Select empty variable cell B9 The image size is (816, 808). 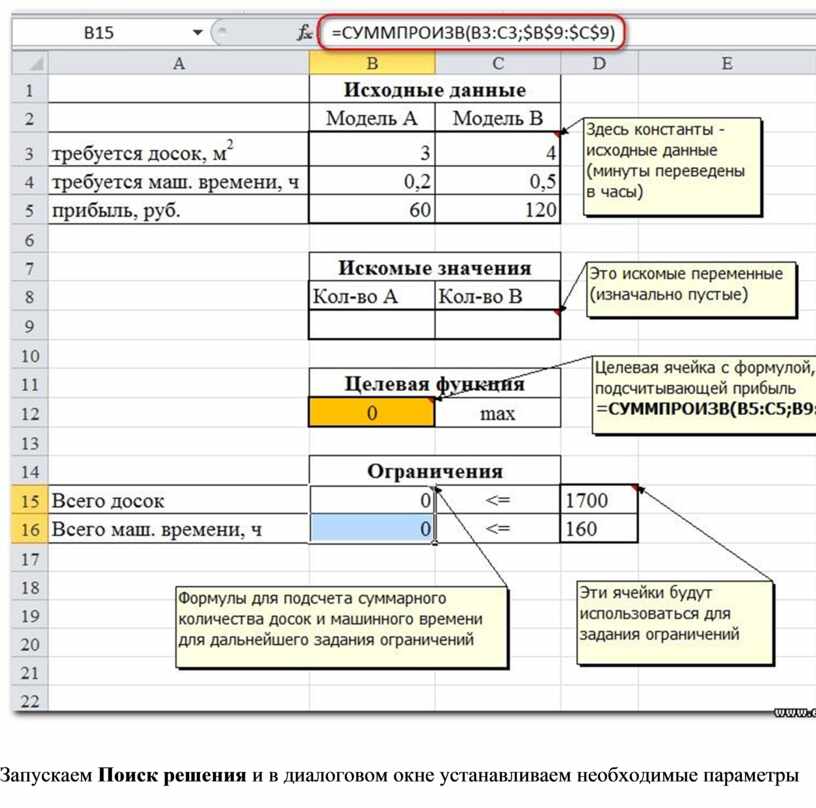[x=372, y=325]
